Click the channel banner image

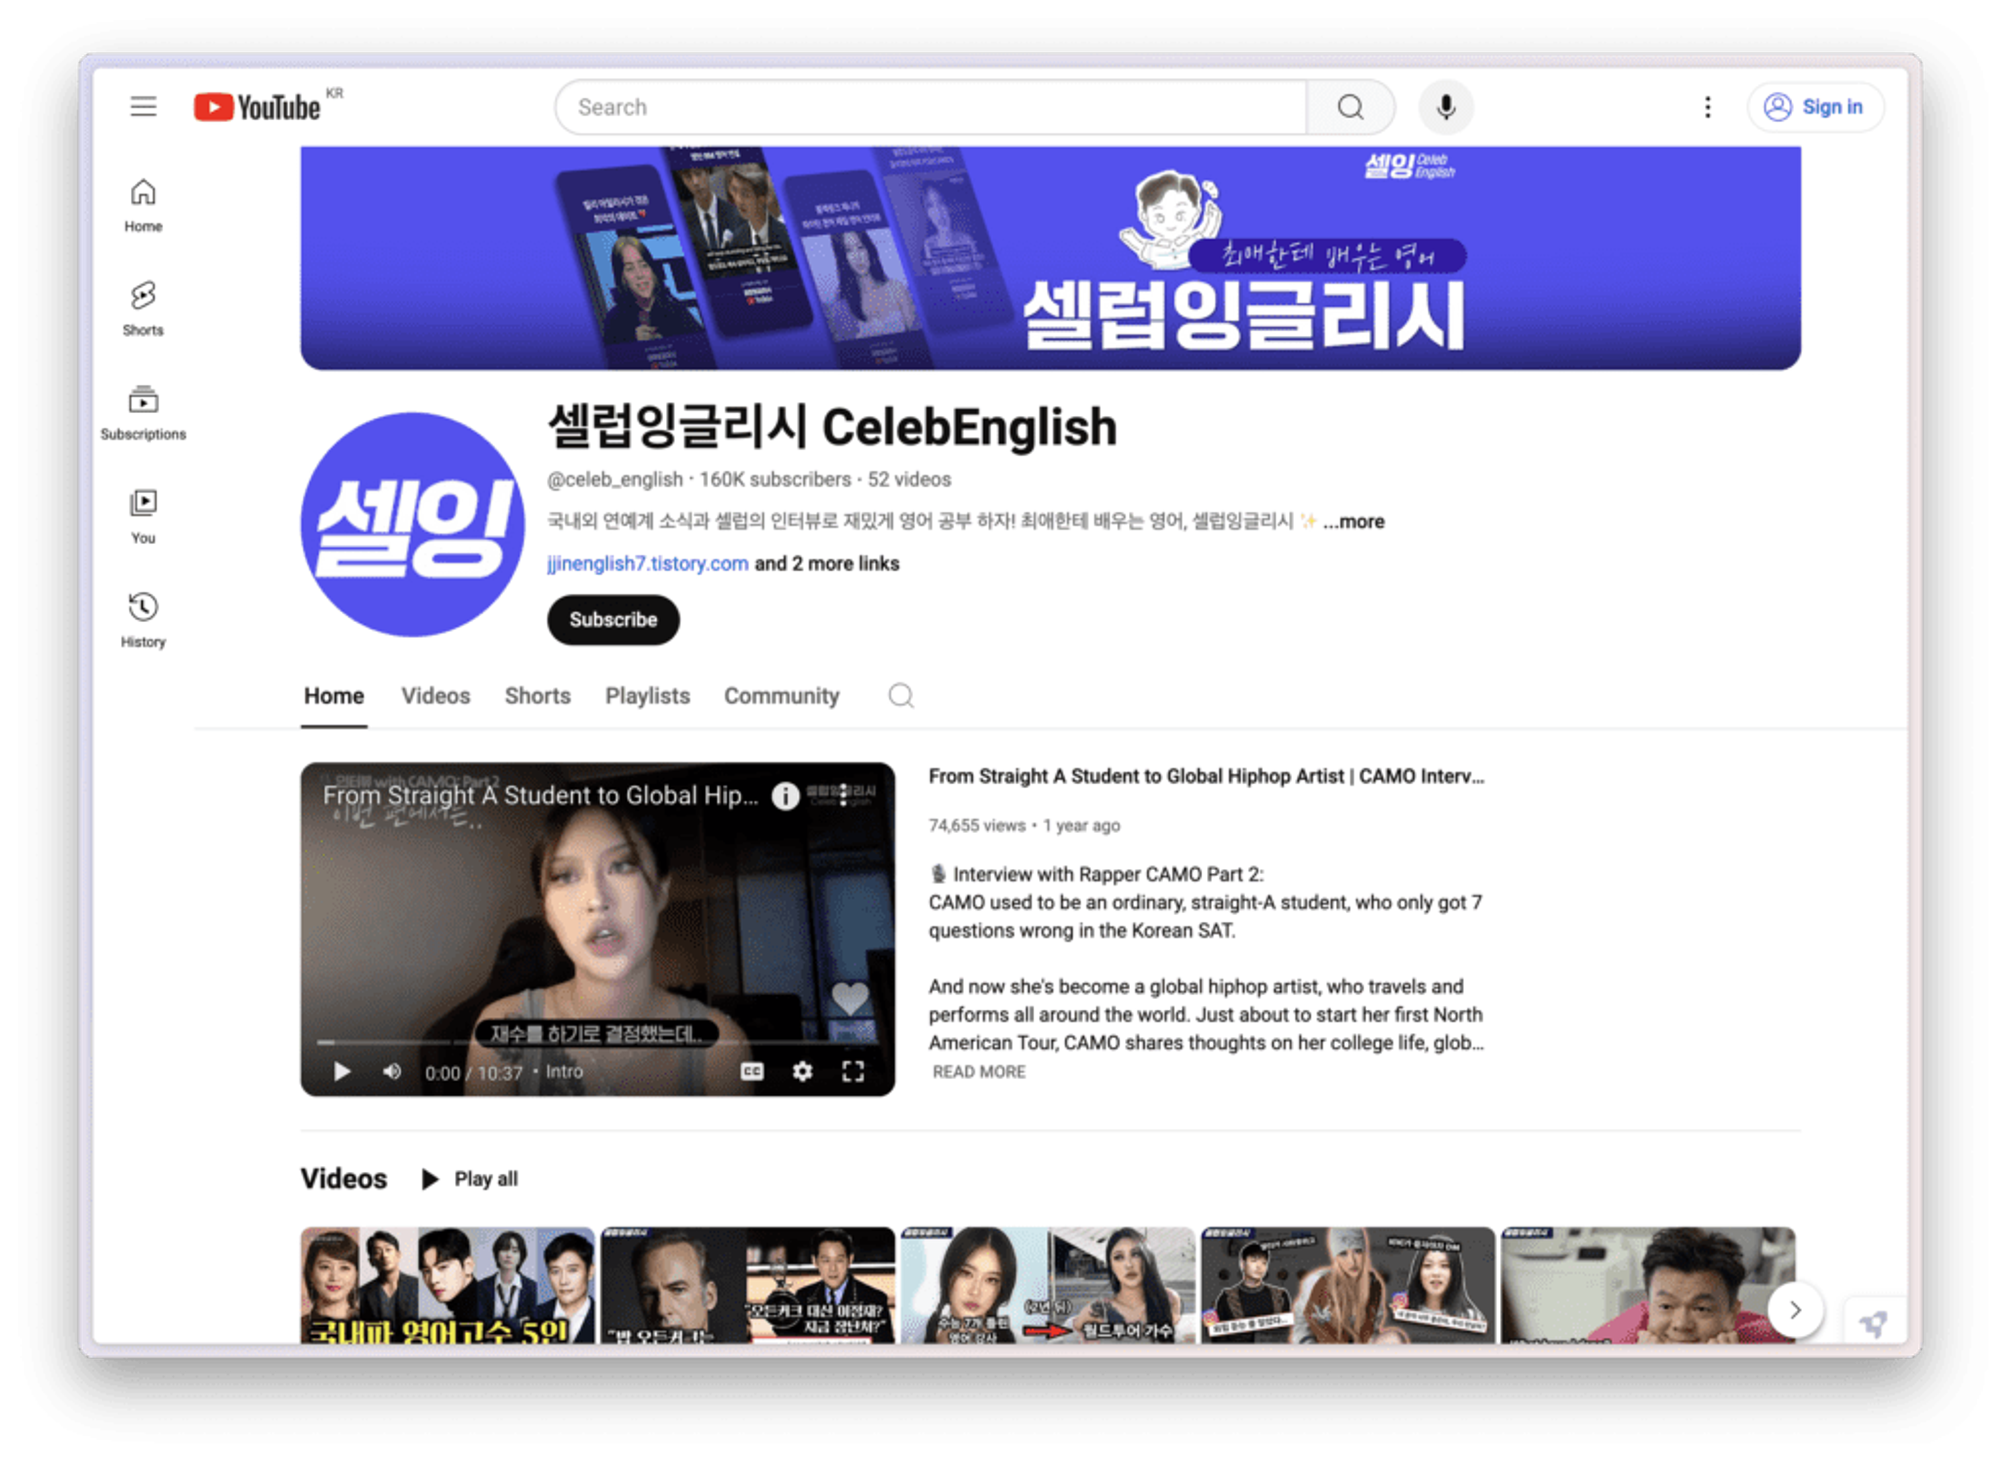1050,258
